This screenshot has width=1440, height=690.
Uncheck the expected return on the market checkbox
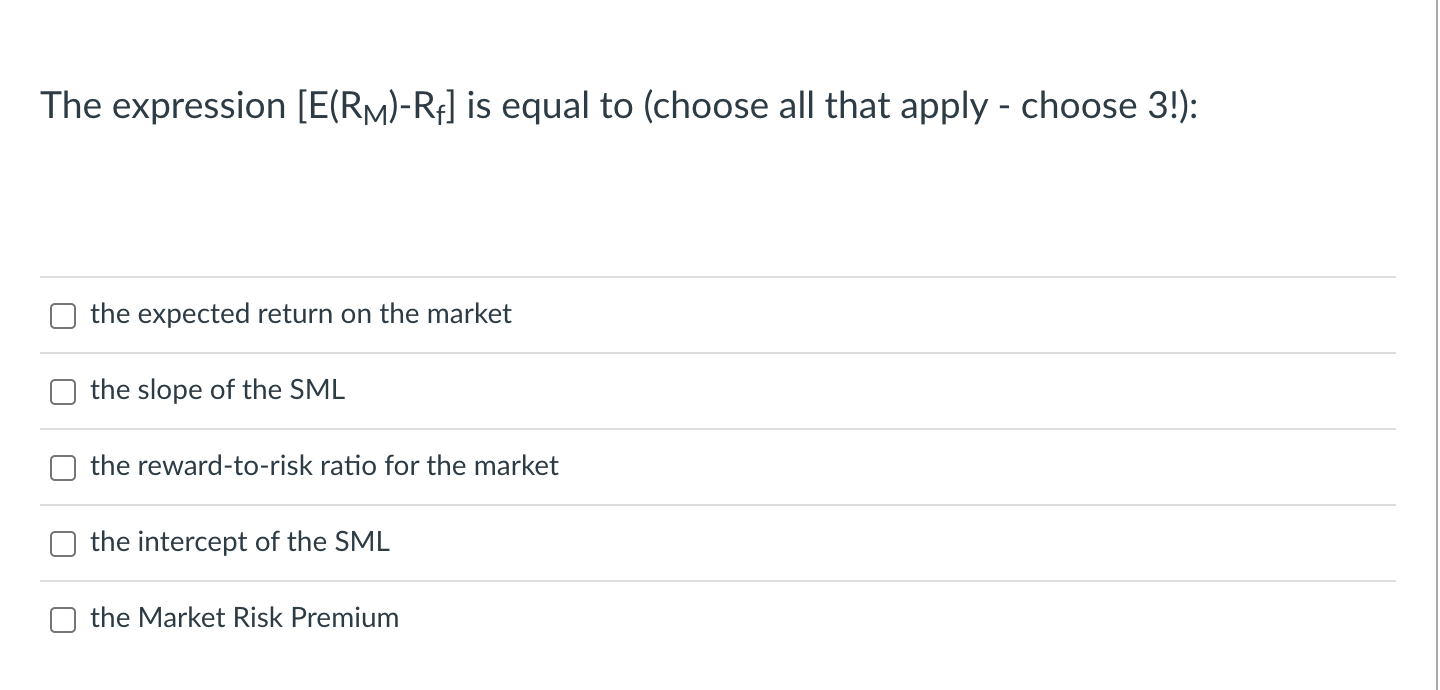[x=63, y=315]
